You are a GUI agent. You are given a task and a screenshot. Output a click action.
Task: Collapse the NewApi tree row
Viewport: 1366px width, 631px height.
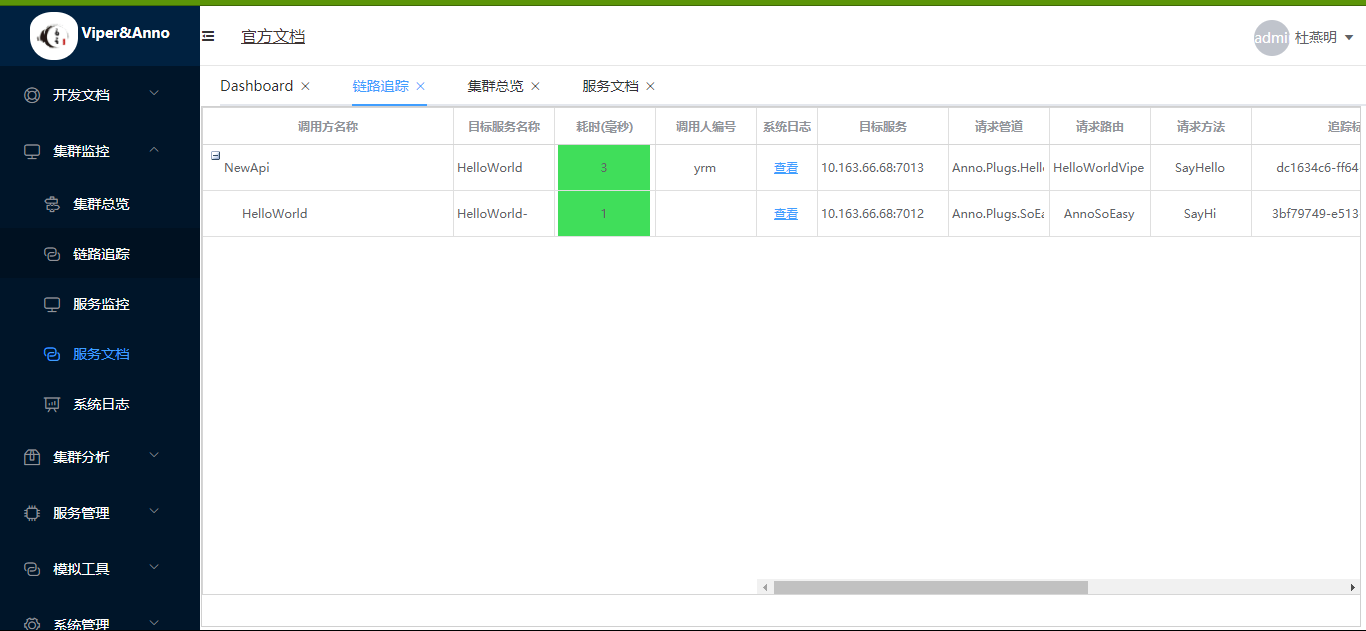216,155
